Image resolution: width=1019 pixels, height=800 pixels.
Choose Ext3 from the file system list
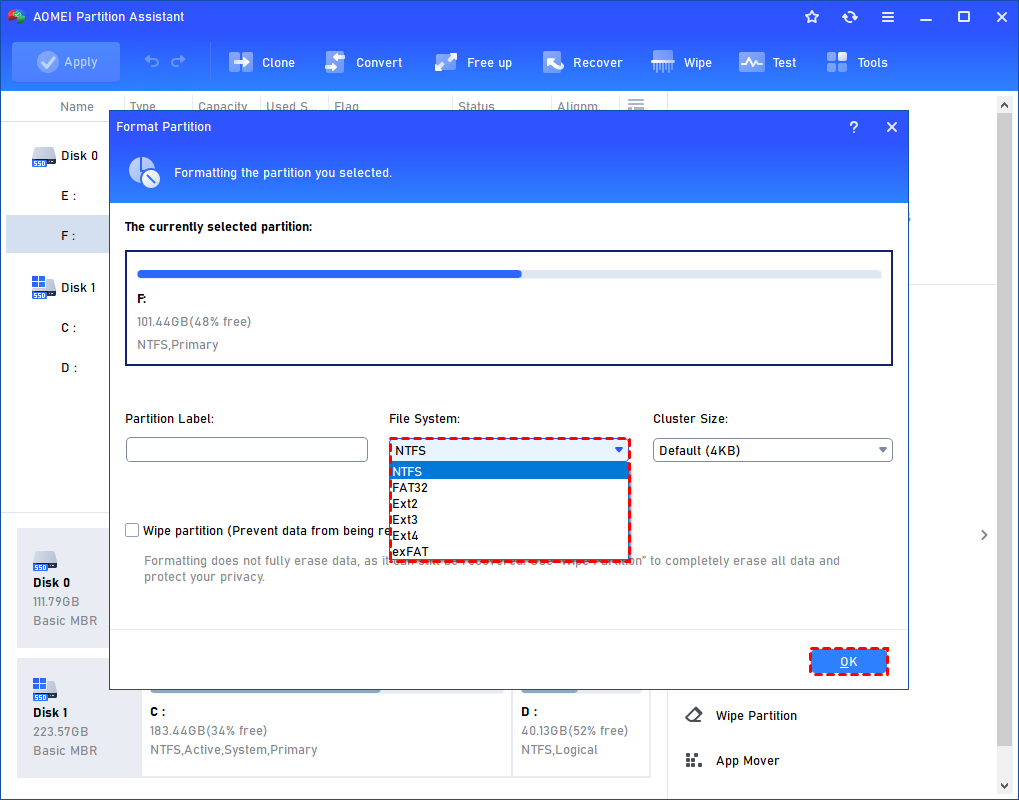(509, 519)
